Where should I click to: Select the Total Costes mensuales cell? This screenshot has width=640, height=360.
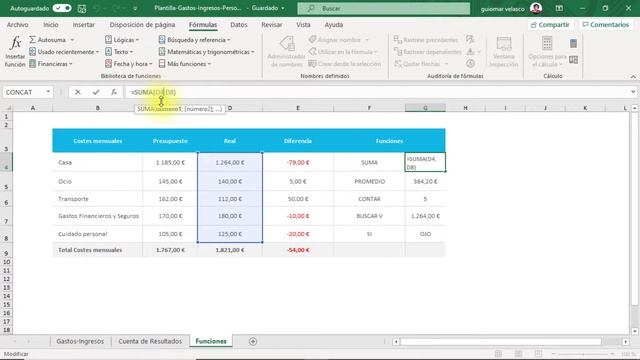pyautogui.click(x=98, y=250)
